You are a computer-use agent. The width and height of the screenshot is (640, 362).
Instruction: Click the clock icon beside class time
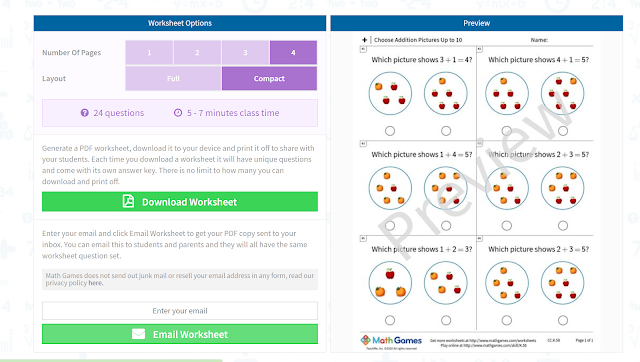178,113
